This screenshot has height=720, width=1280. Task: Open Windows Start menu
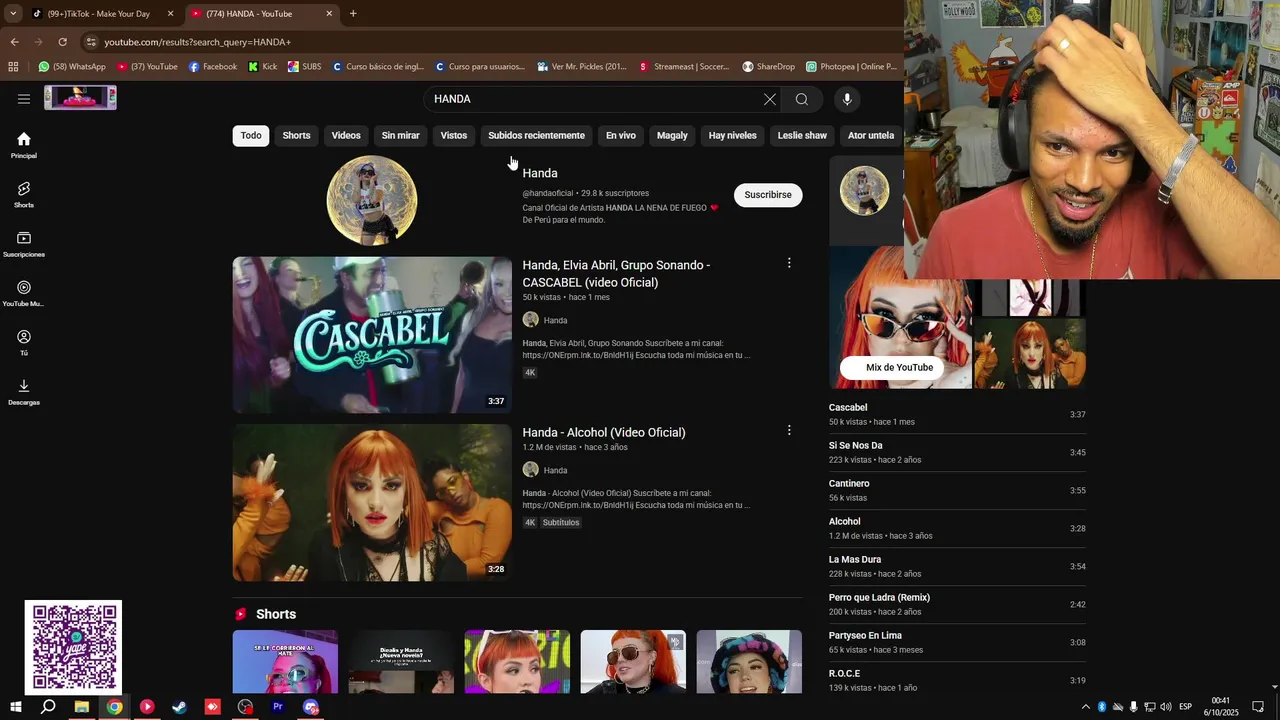[16, 707]
